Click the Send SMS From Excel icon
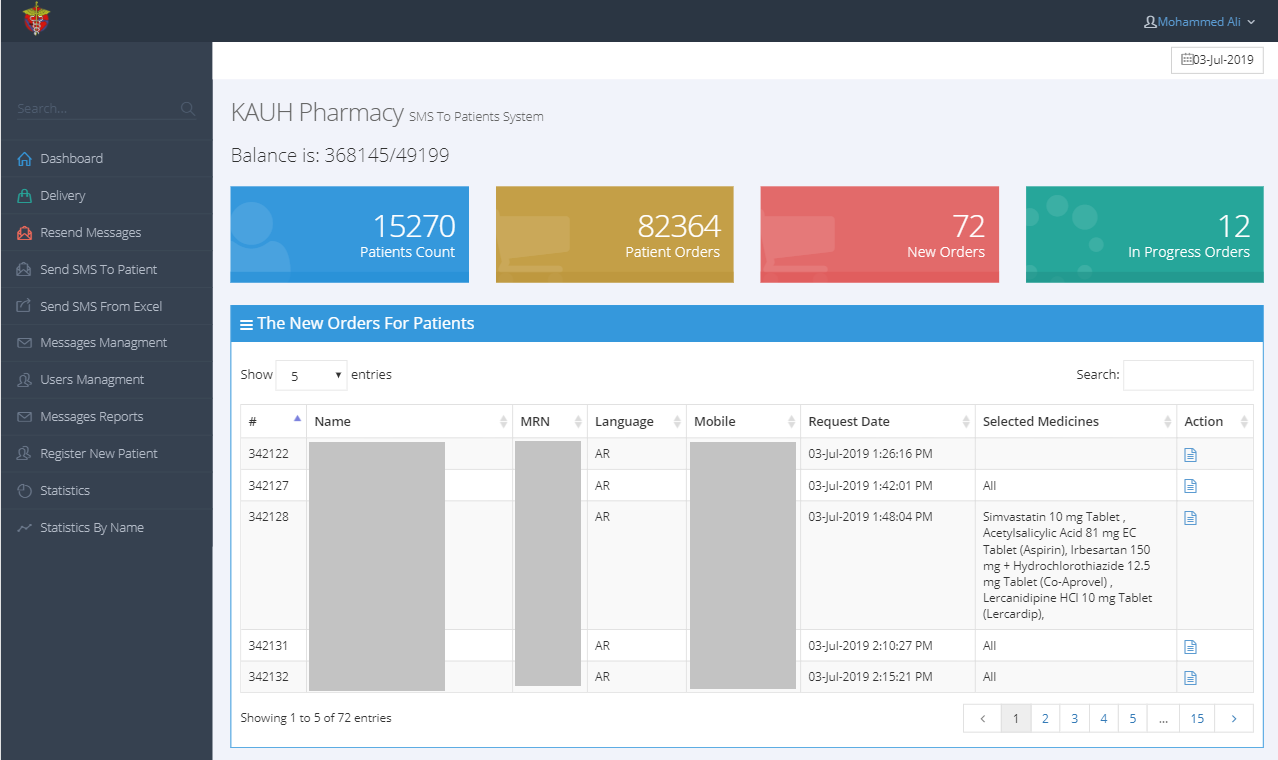The width and height of the screenshot is (1278, 760). click(x=25, y=307)
